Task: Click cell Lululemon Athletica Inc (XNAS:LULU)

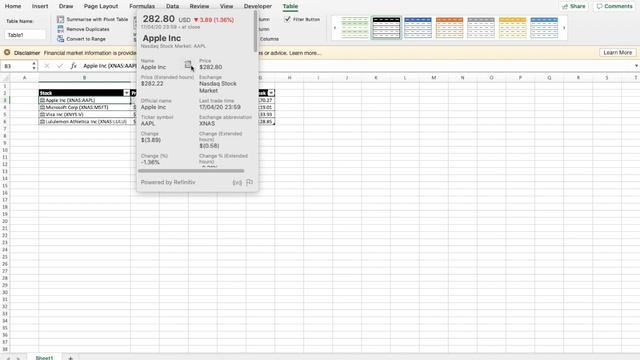Action: point(85,122)
